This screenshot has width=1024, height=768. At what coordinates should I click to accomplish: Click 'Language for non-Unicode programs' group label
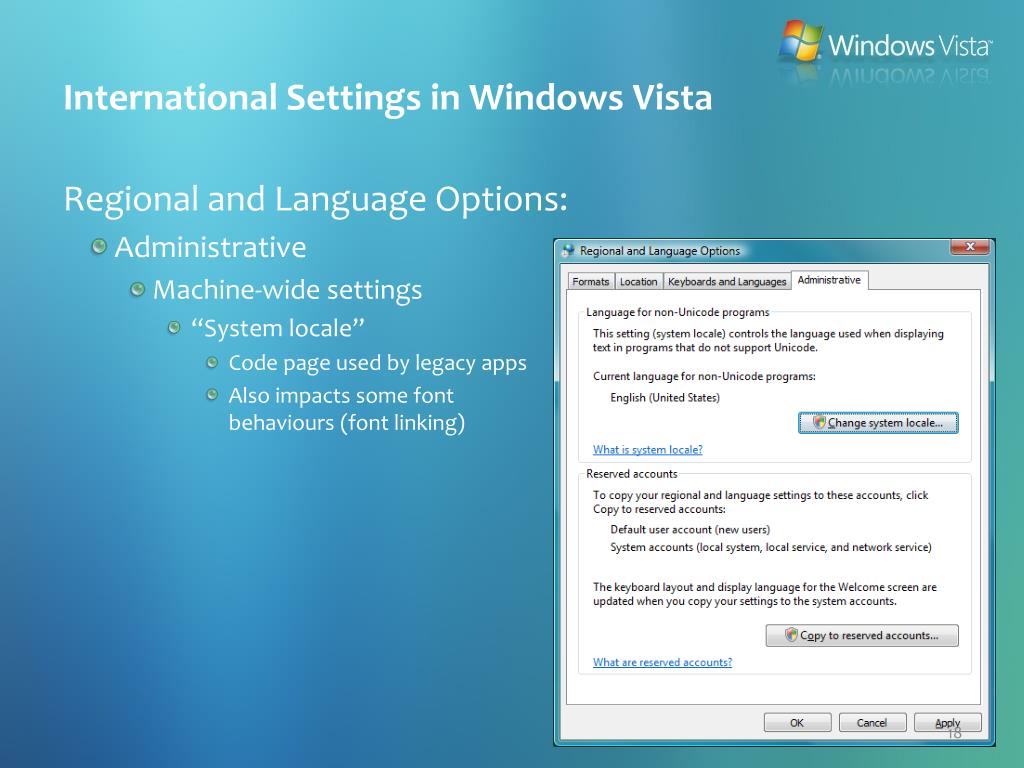tap(677, 312)
